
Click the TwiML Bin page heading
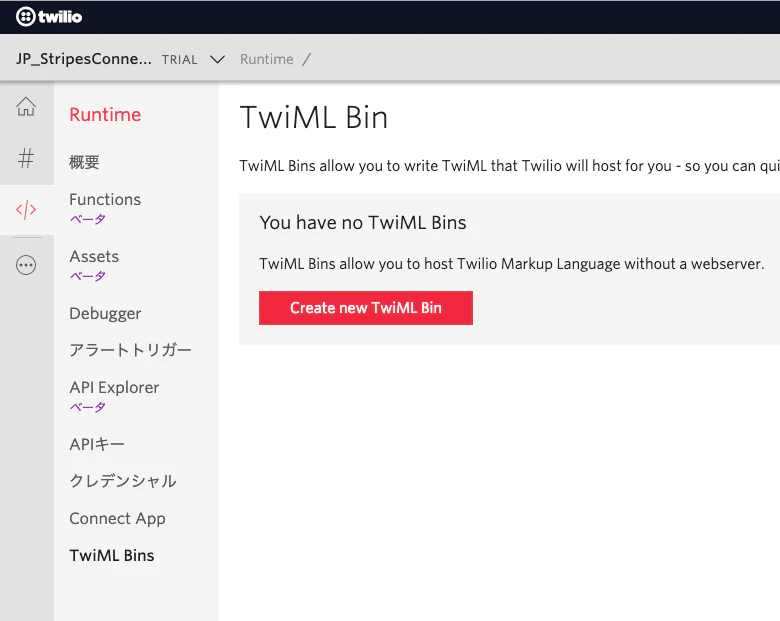[313, 117]
